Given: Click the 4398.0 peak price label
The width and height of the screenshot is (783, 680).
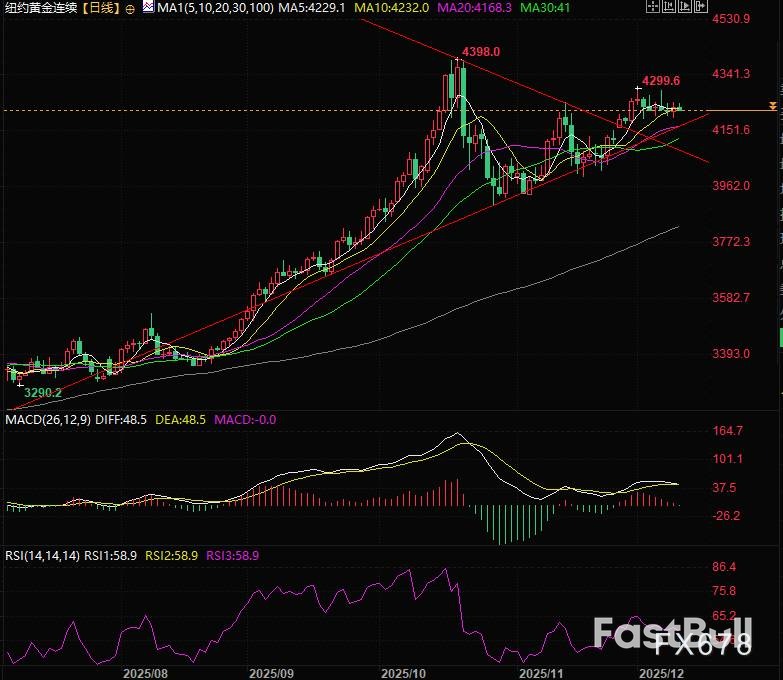Looking at the screenshot, I should point(480,51).
